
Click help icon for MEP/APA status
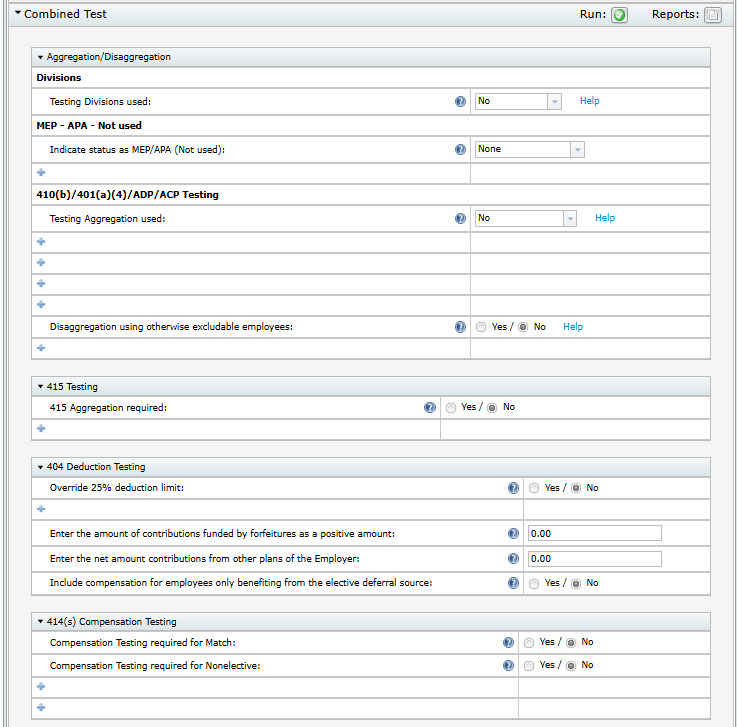(x=460, y=149)
